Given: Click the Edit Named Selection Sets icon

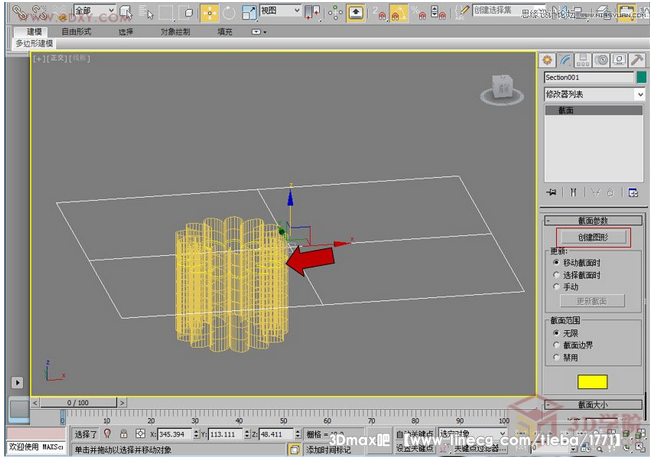Looking at the screenshot, I should tap(461, 13).
